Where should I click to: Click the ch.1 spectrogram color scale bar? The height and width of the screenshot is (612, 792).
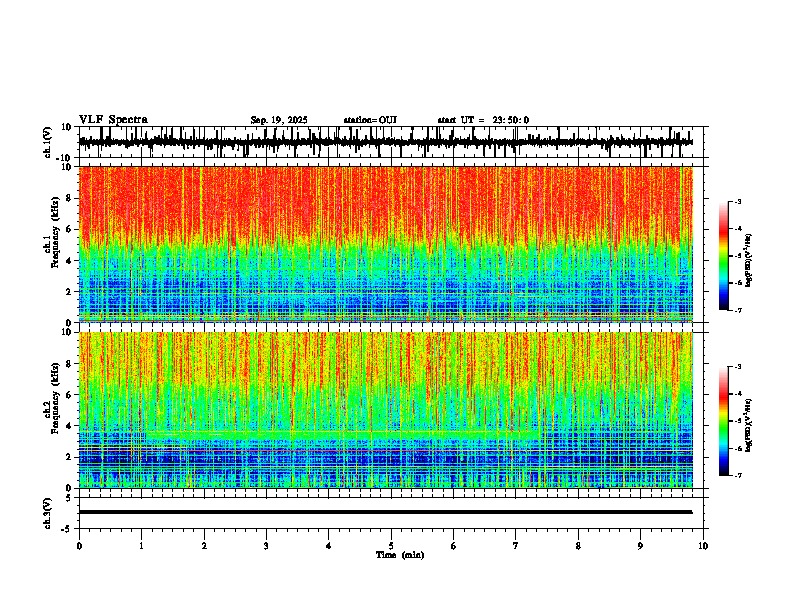[724, 256]
